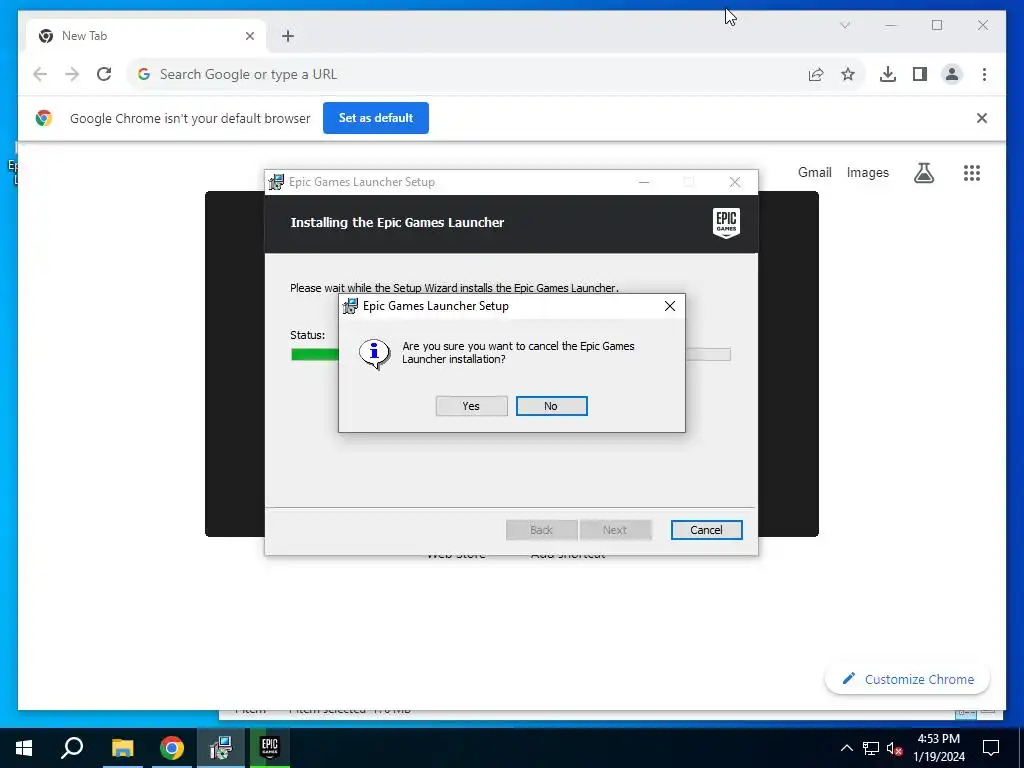The image size is (1024, 768).
Task: Click the Epic Games logo in the installer header
Action: pos(726,223)
